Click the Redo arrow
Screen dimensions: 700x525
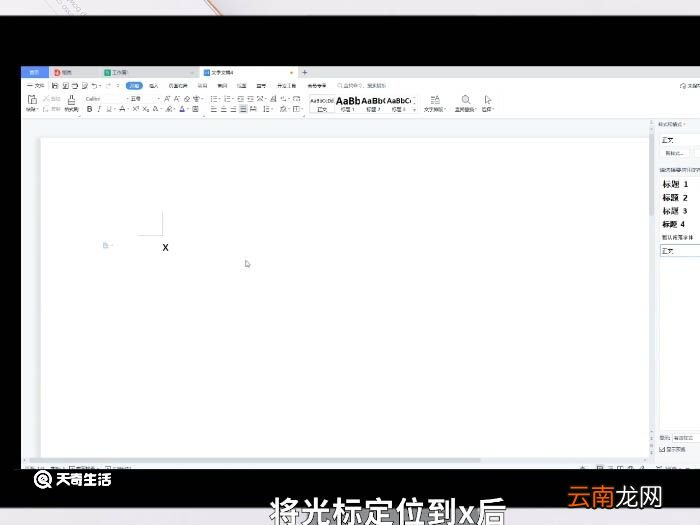[108, 85]
